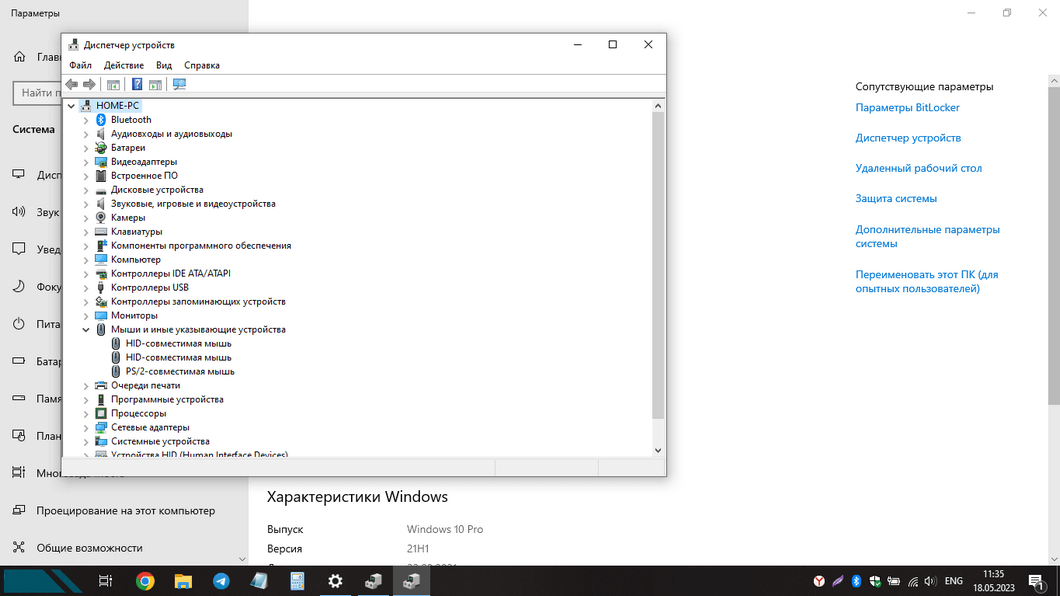
Task: Open the Действие menu
Action: (x=123, y=65)
